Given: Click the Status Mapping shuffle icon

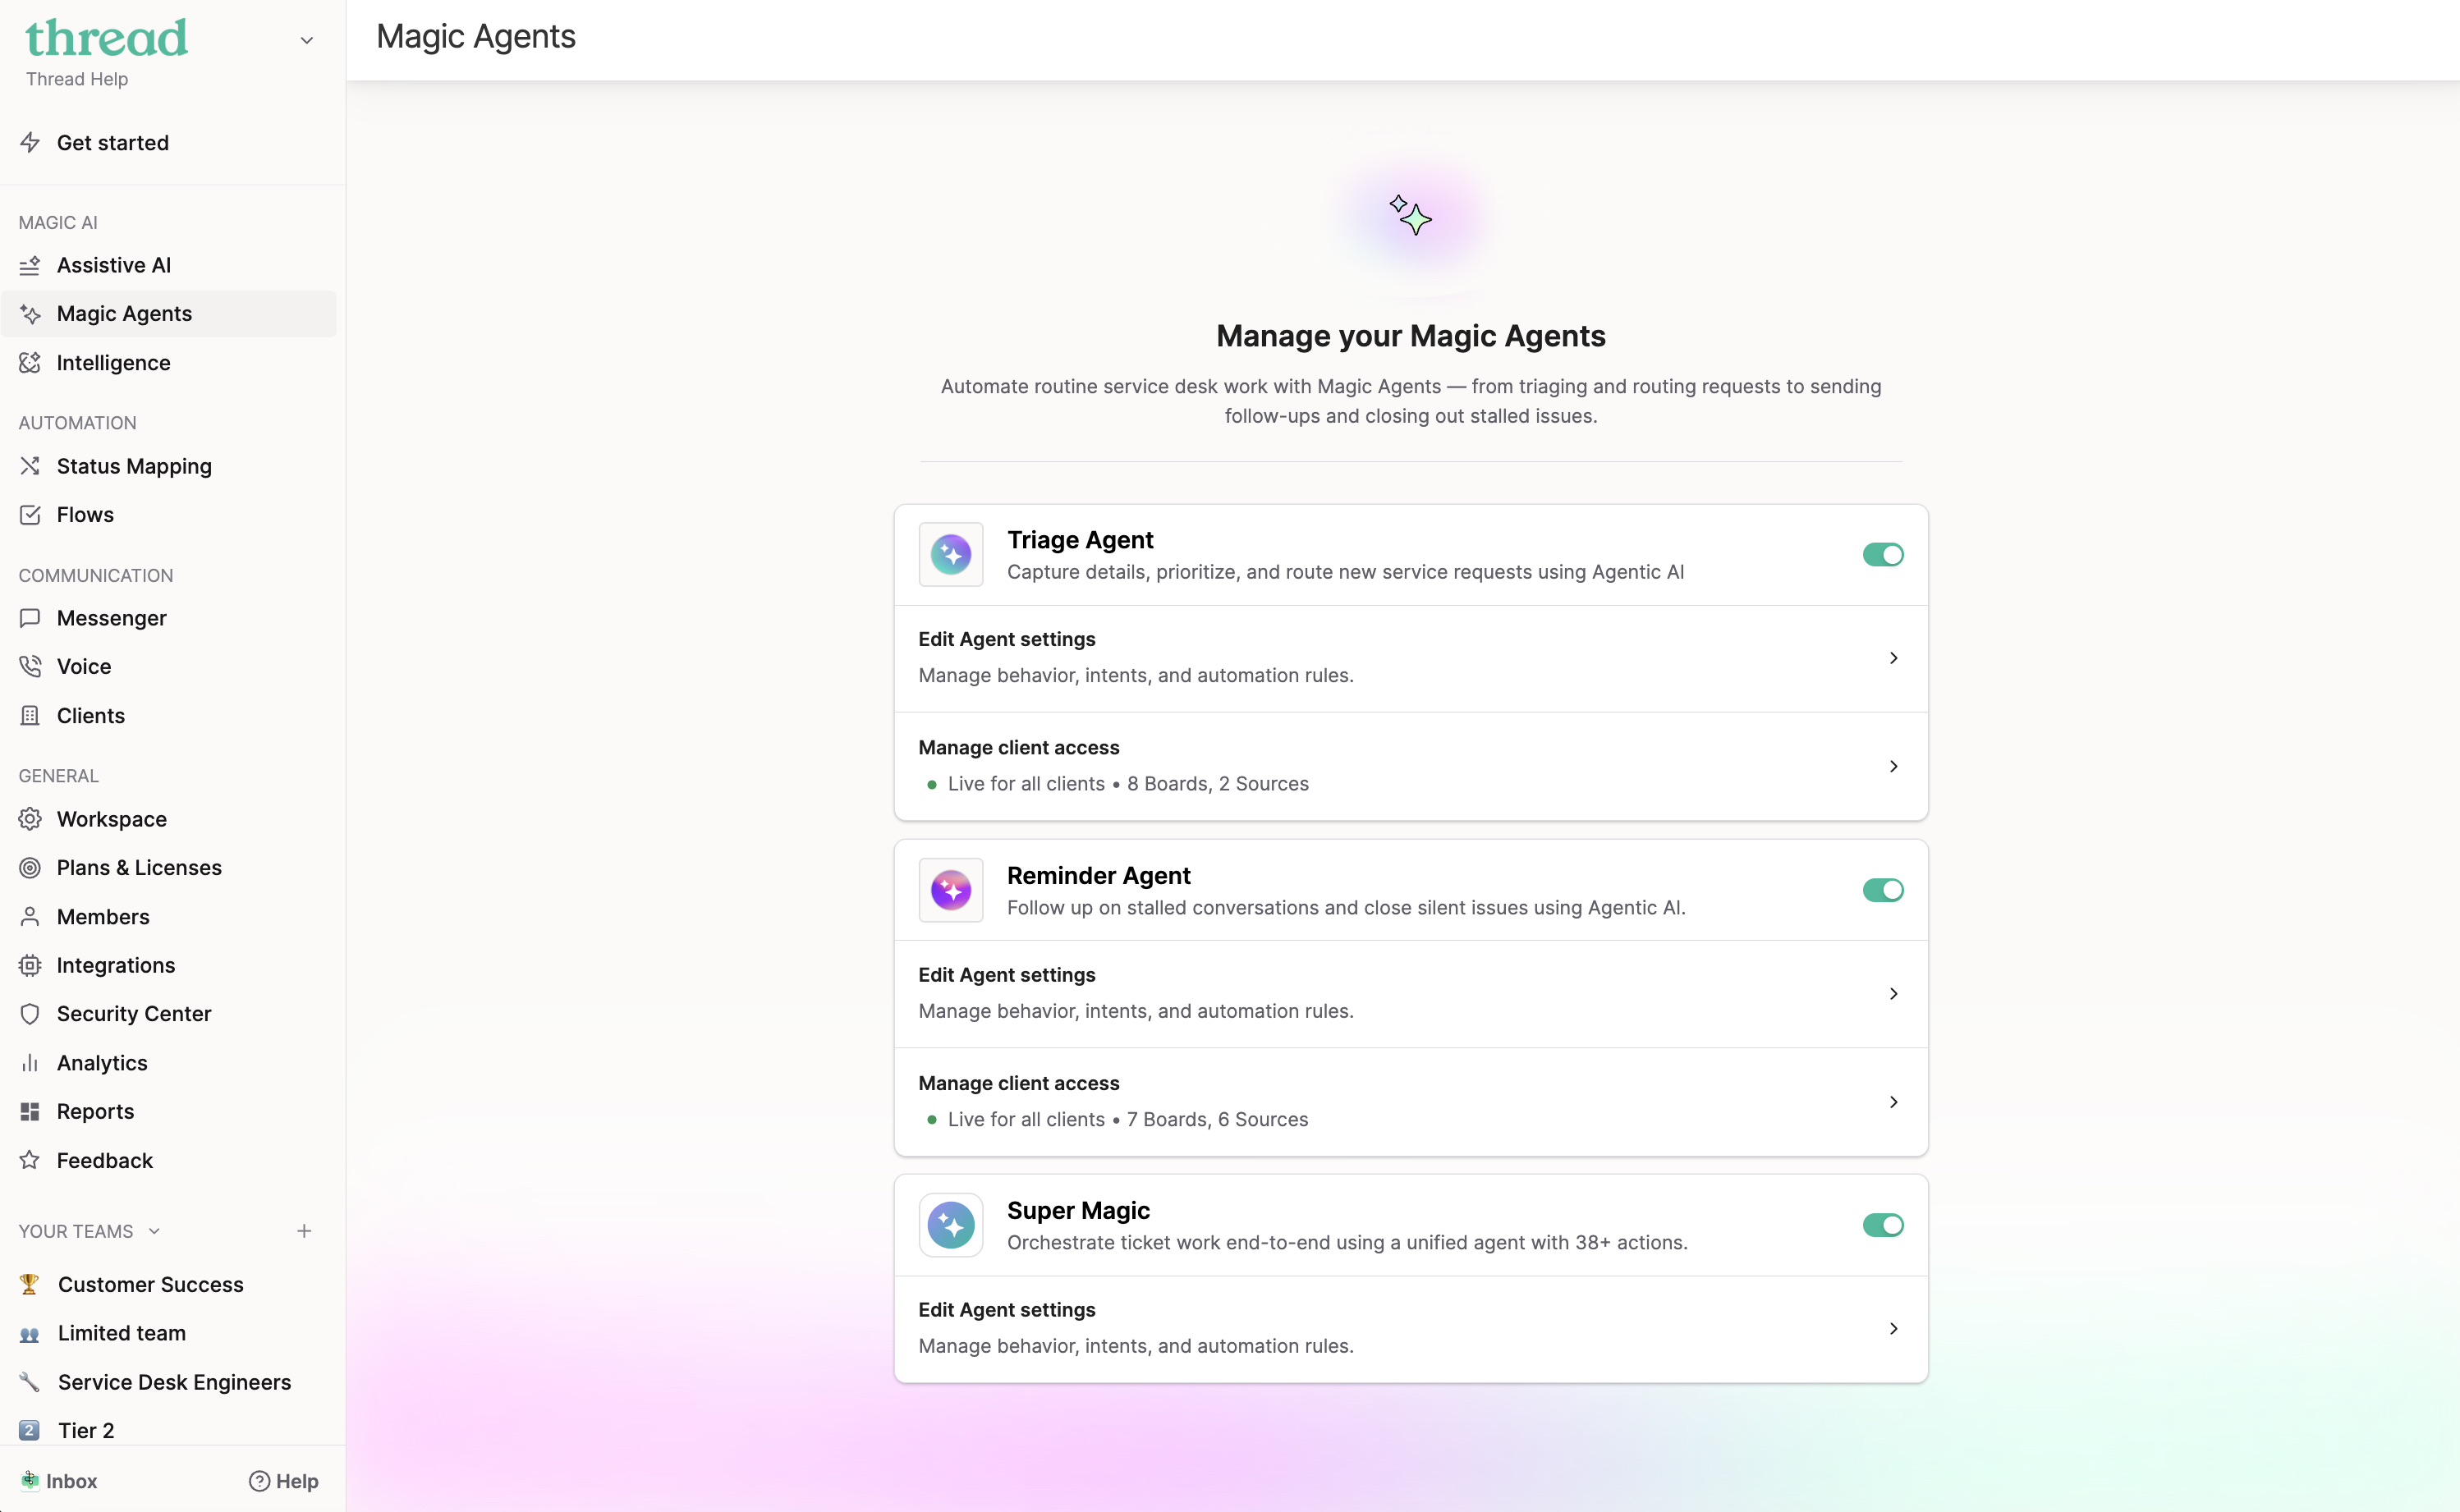Looking at the screenshot, I should click(30, 466).
